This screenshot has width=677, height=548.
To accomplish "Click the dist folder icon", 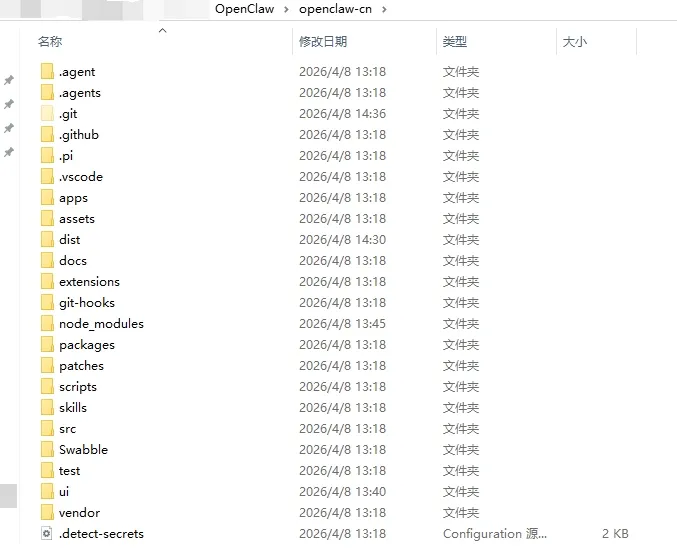I will pyautogui.click(x=47, y=240).
